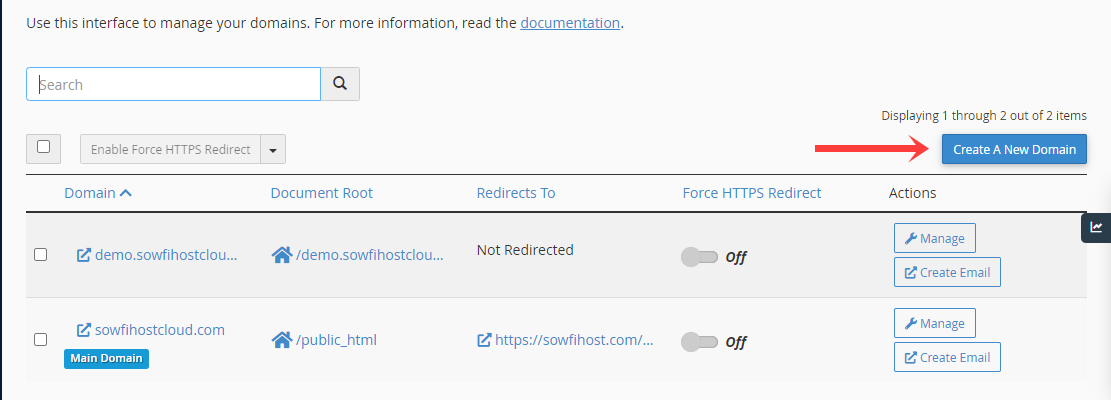
Task: Click external link icon beside https://sowfihost.com redirect
Action: pyautogui.click(x=484, y=341)
